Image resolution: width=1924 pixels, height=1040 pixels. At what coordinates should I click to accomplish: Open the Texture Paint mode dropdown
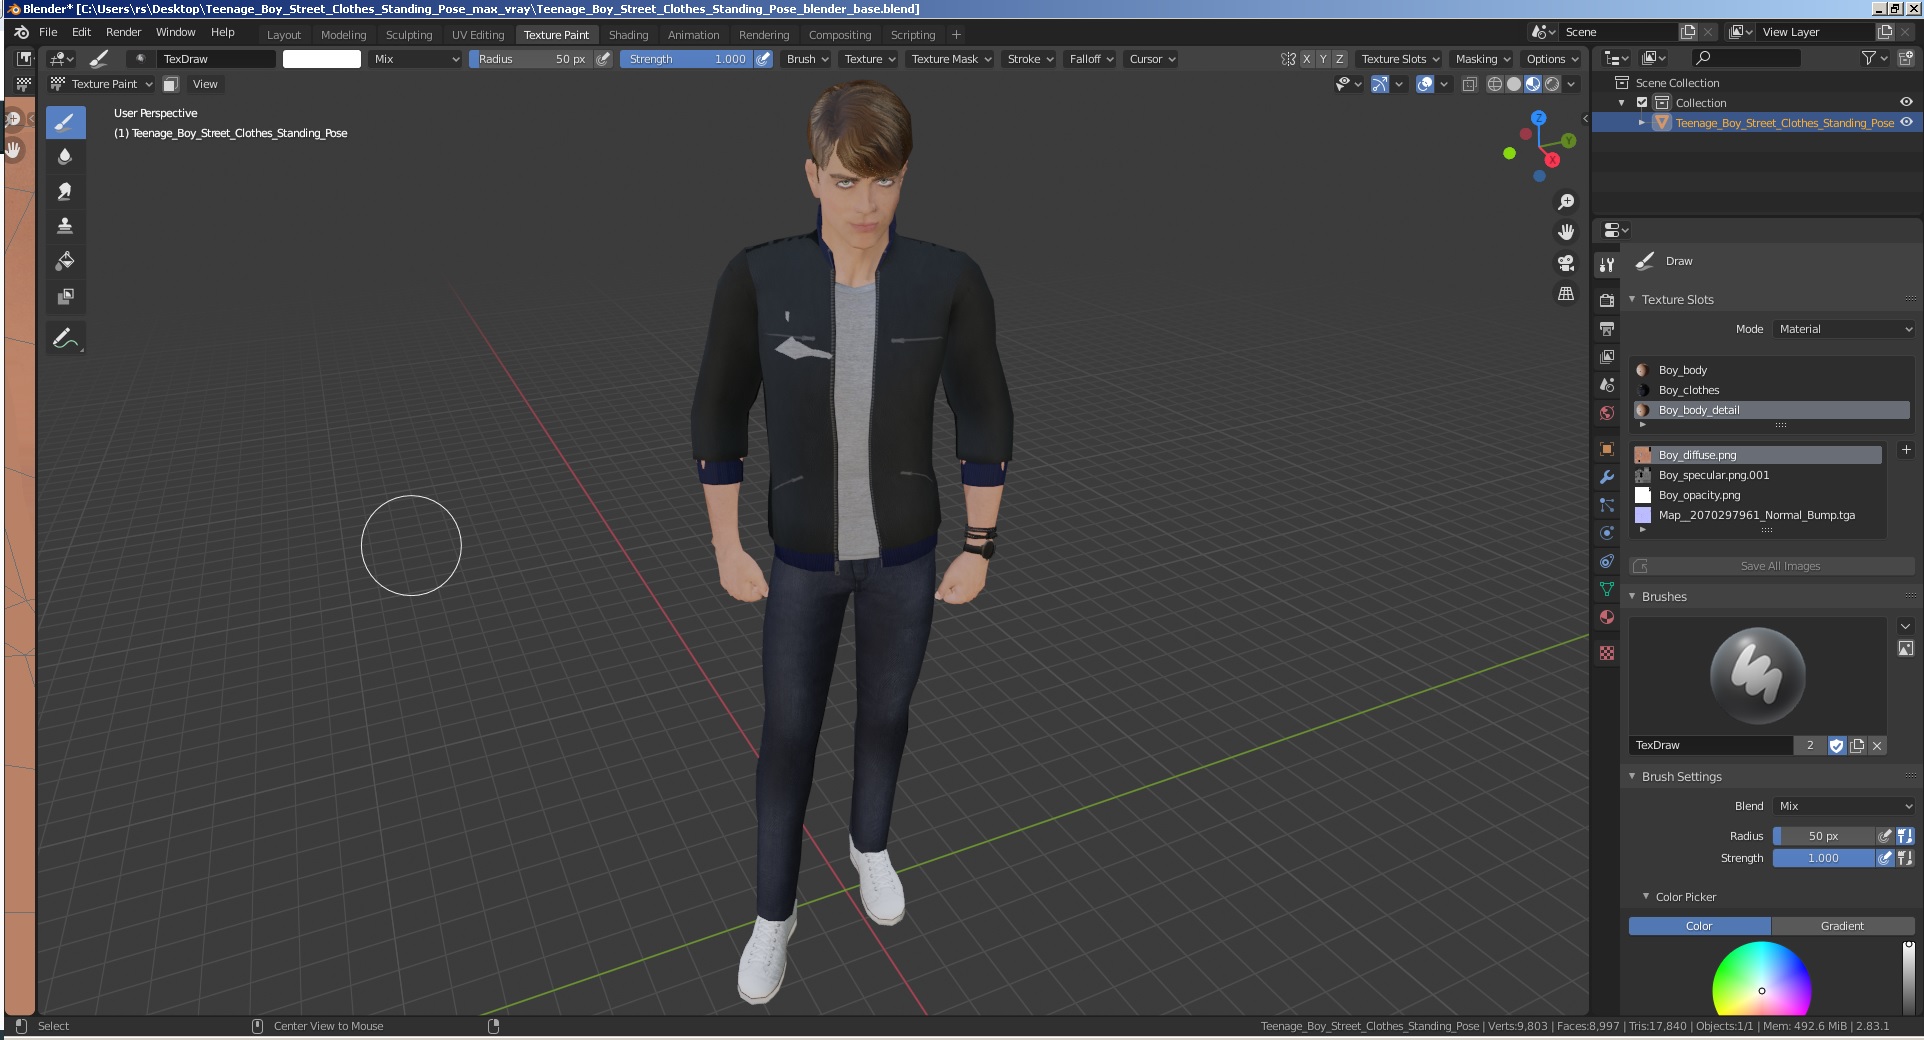102,84
